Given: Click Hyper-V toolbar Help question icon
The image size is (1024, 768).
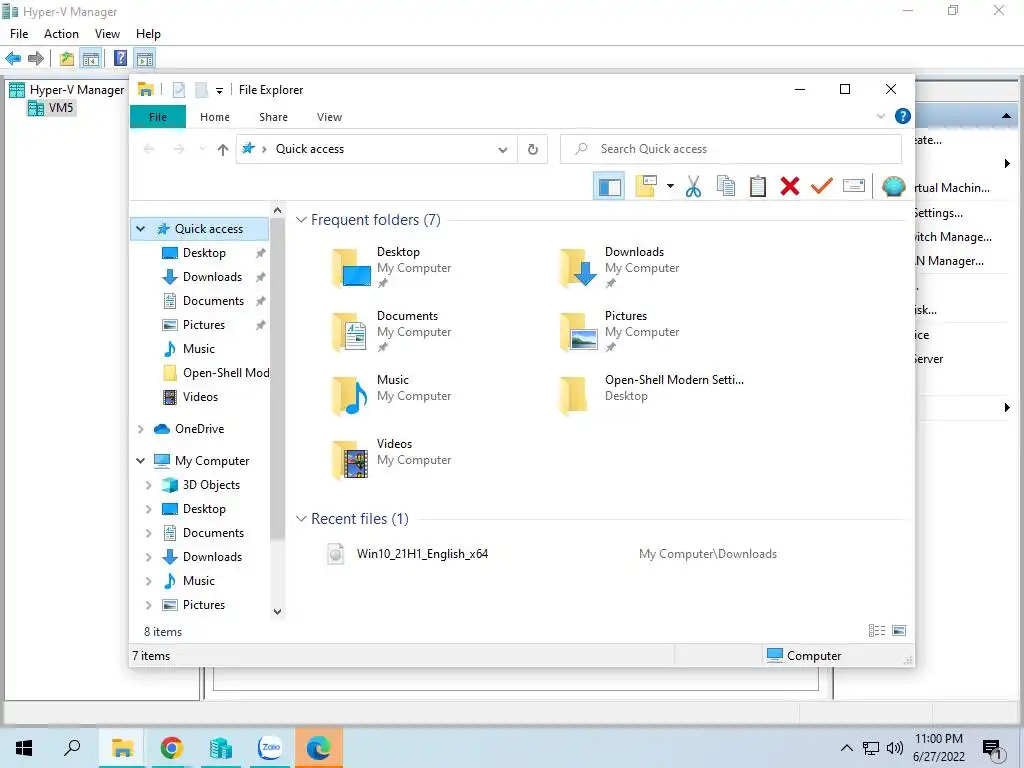Looking at the screenshot, I should click(120, 59).
